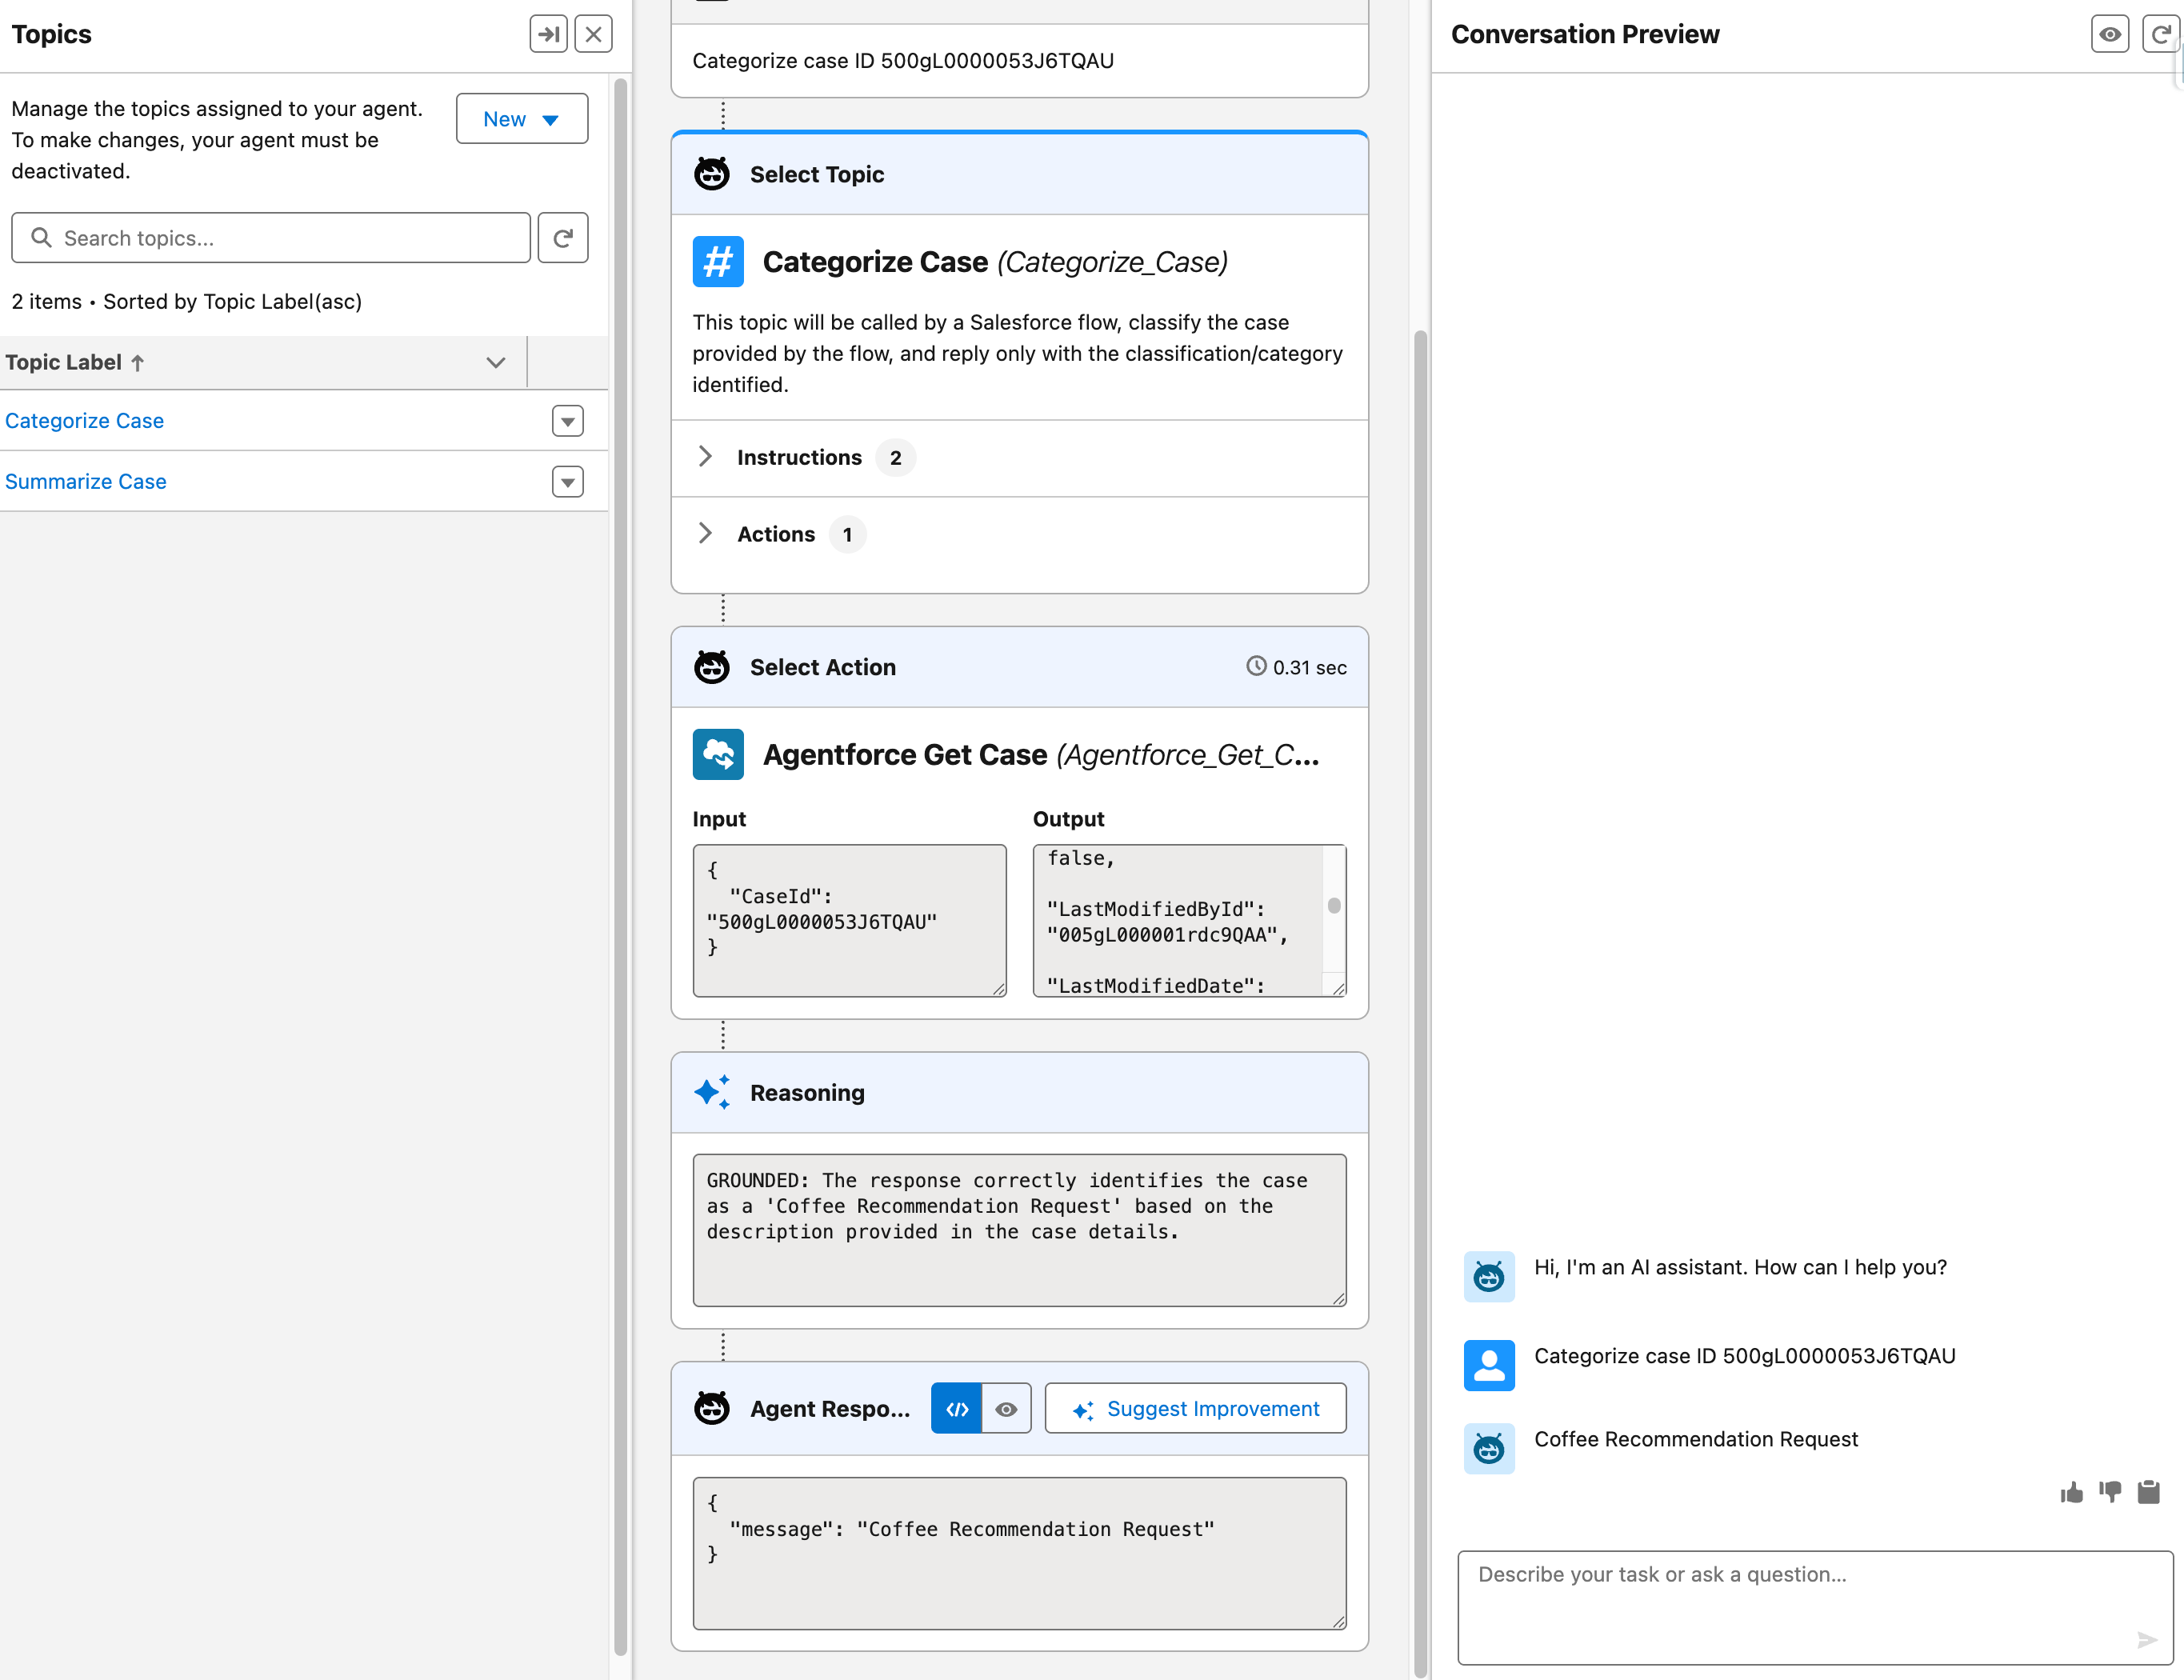Expand the Instructions section

coord(705,457)
